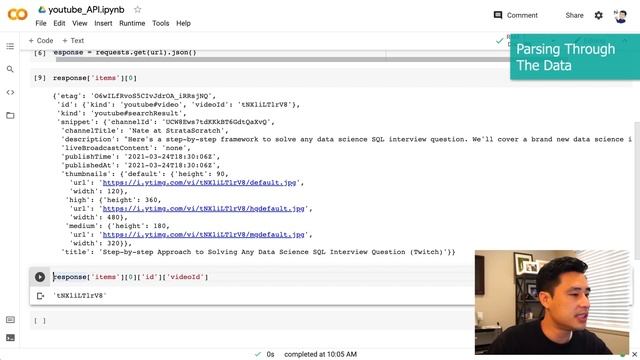
Task: Click the 'publishTime' output line
Action: click(x=141, y=156)
